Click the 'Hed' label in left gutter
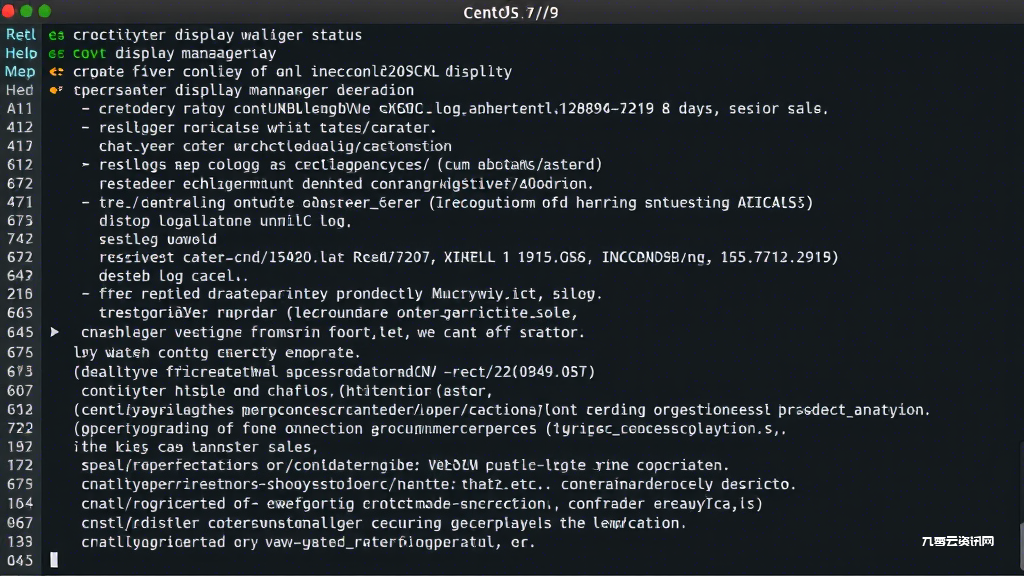The width and height of the screenshot is (1024, 576). pos(20,90)
